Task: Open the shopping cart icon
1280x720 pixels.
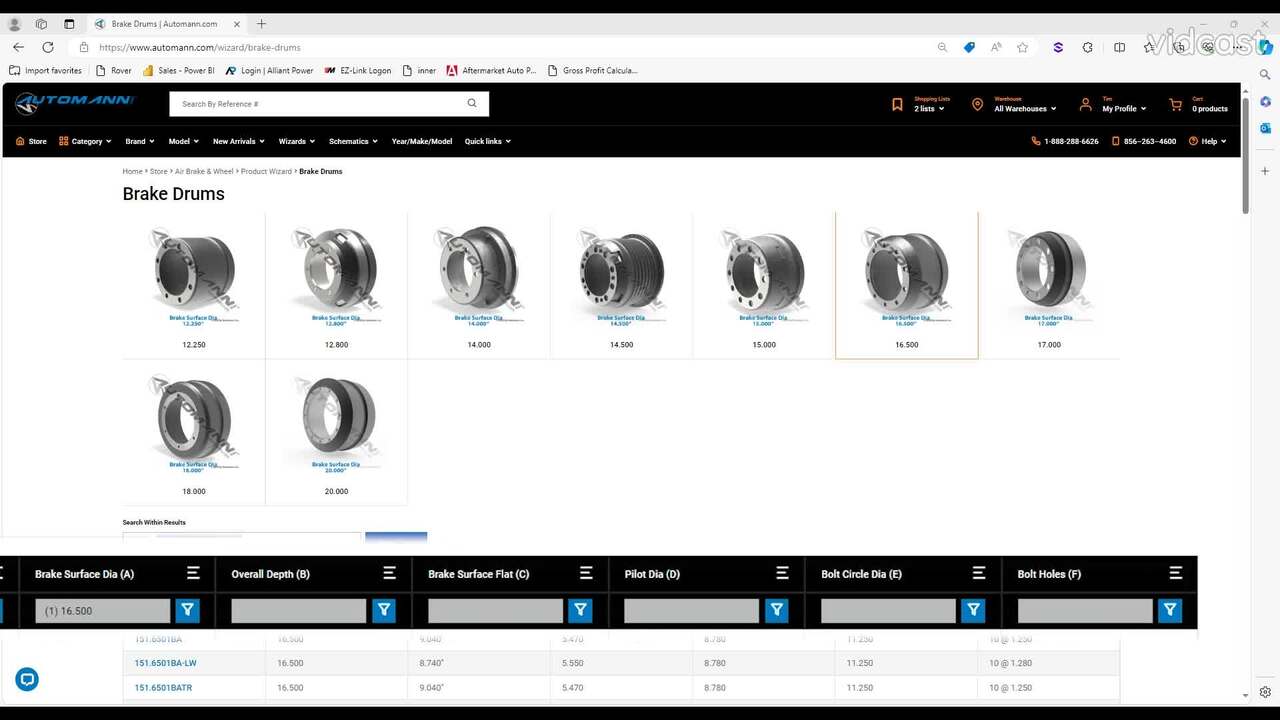Action: tap(1175, 104)
